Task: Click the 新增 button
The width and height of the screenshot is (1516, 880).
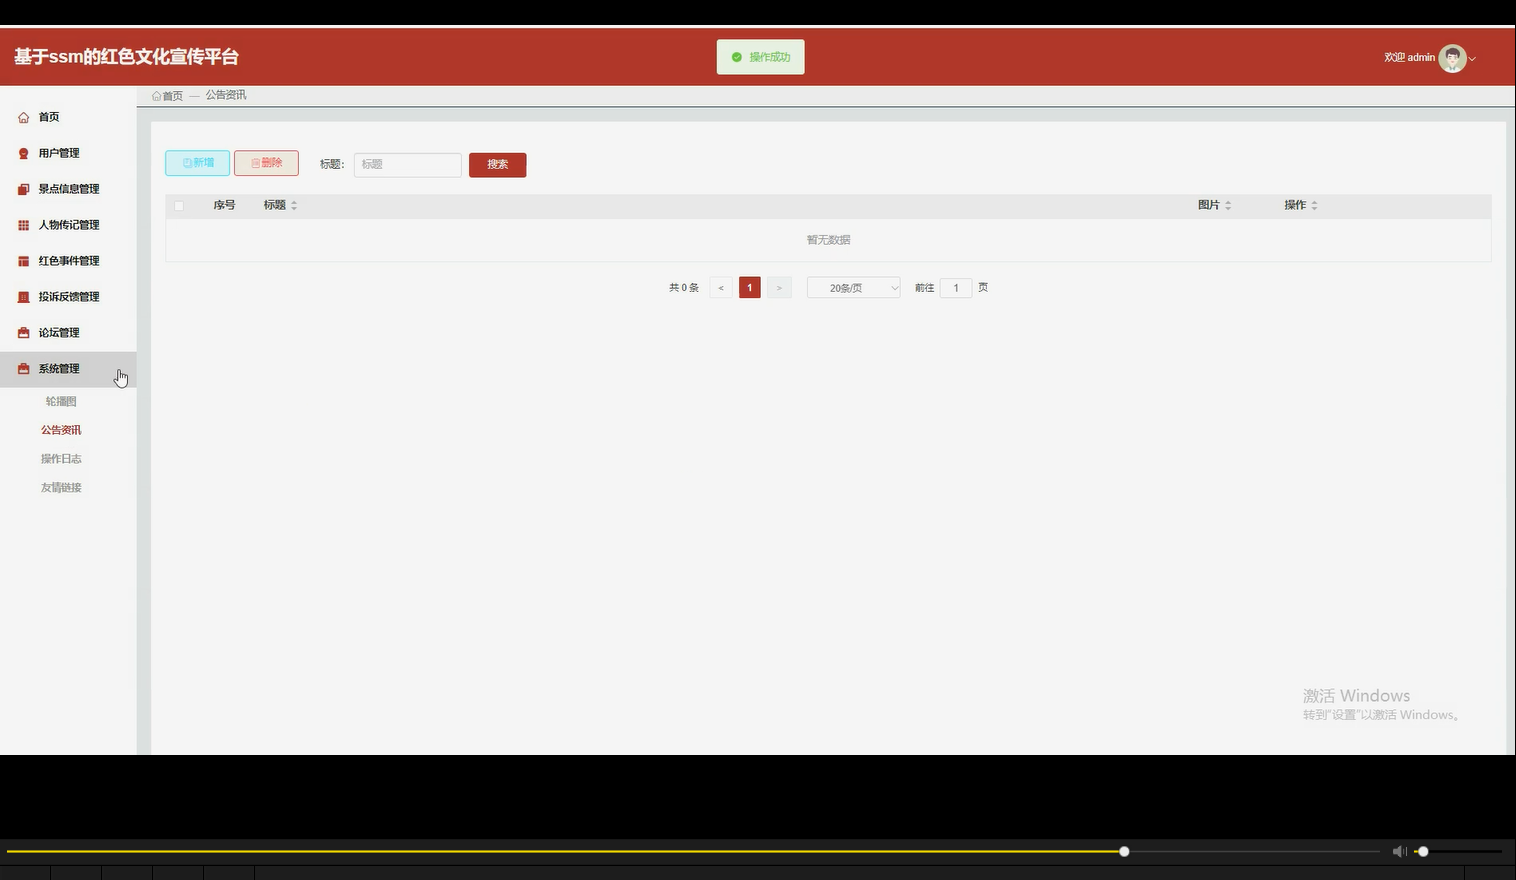Action: [x=197, y=163]
